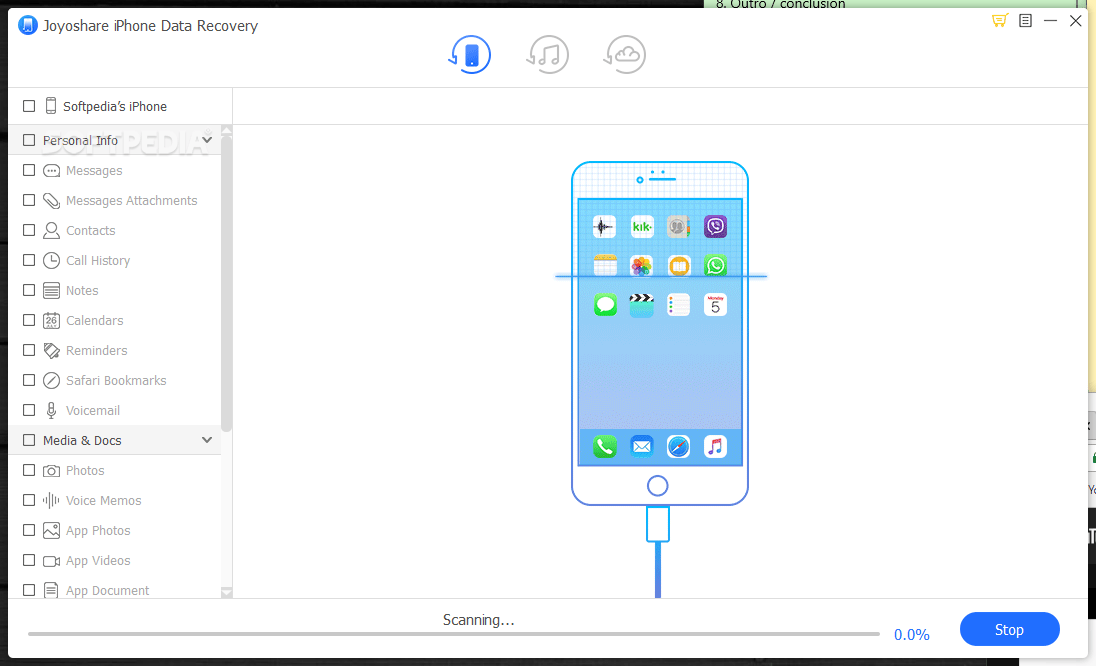Click the App Document page icon
This screenshot has width=1096, height=666.
(51, 591)
